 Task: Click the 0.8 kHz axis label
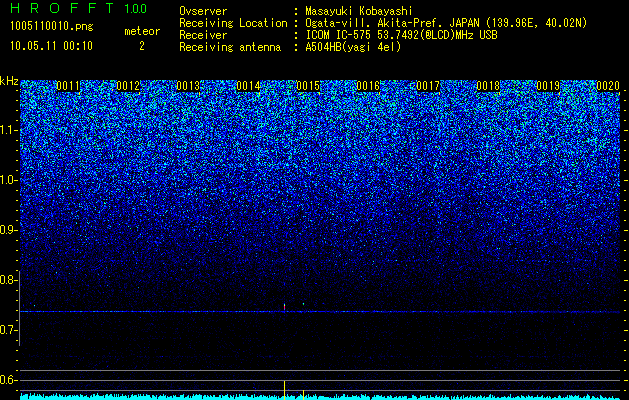[9, 280]
